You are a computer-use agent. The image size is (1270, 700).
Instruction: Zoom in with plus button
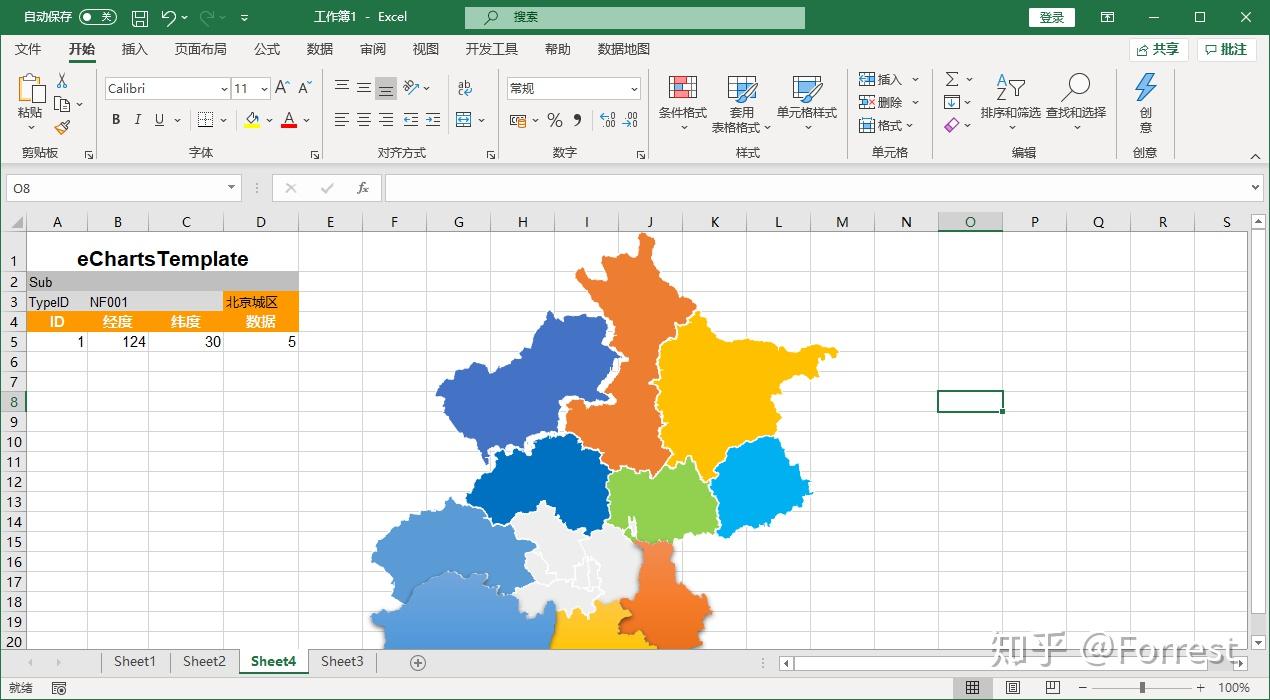click(x=1201, y=688)
